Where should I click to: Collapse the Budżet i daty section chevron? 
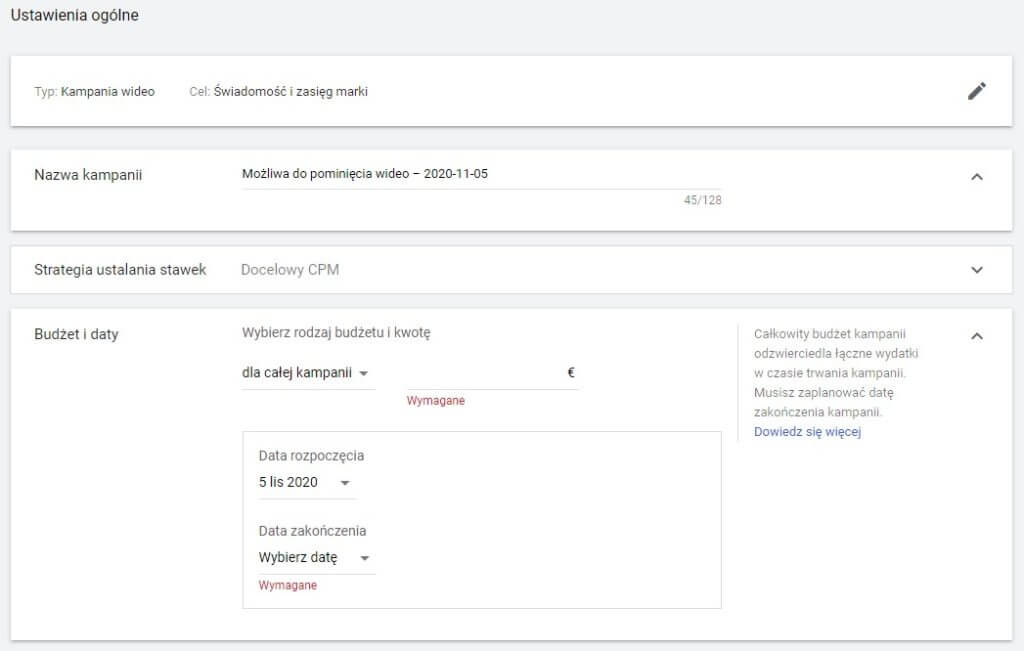[x=977, y=336]
